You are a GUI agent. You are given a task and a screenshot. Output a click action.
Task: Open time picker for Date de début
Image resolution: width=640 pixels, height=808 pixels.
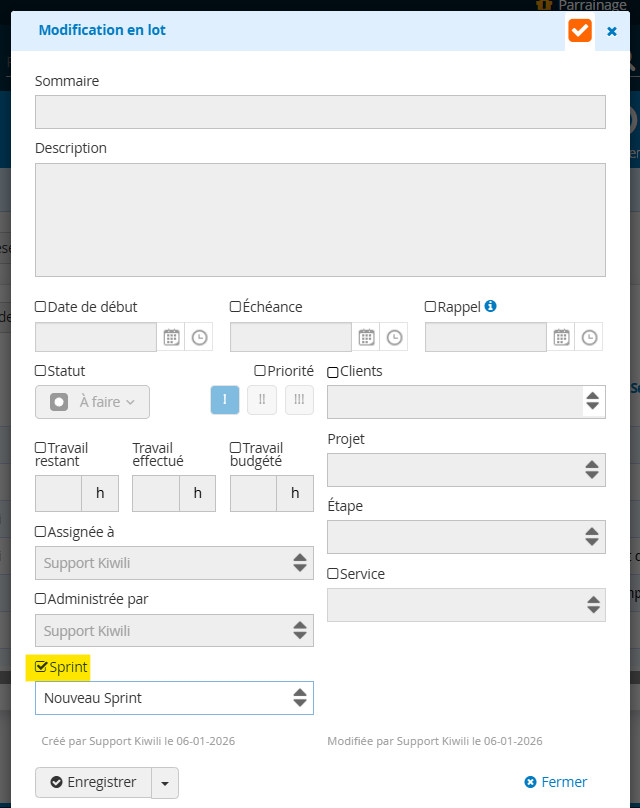click(x=199, y=337)
